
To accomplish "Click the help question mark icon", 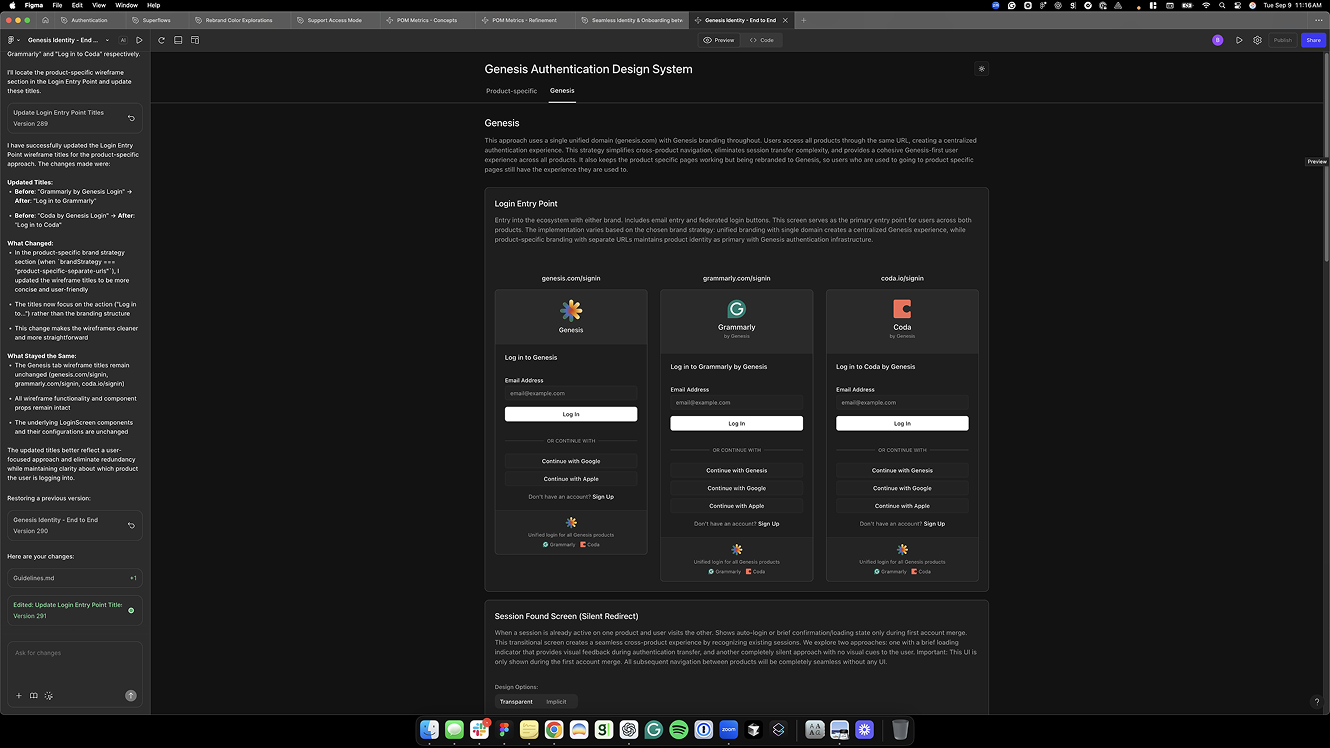I will click(1316, 702).
